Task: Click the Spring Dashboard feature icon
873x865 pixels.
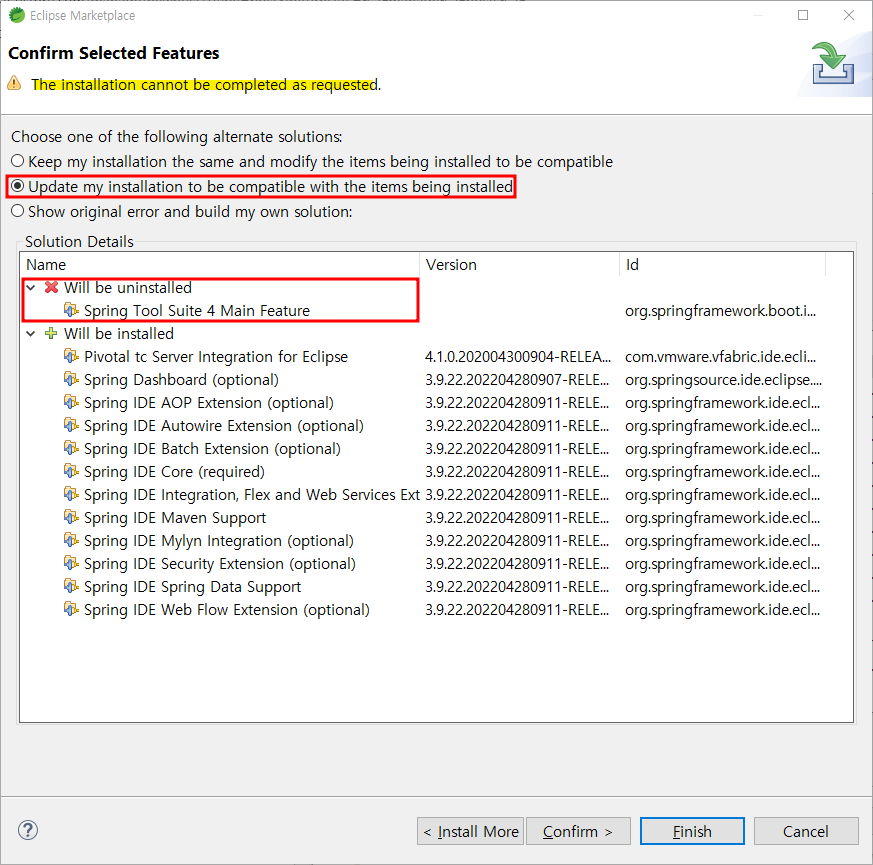Action: 71,379
